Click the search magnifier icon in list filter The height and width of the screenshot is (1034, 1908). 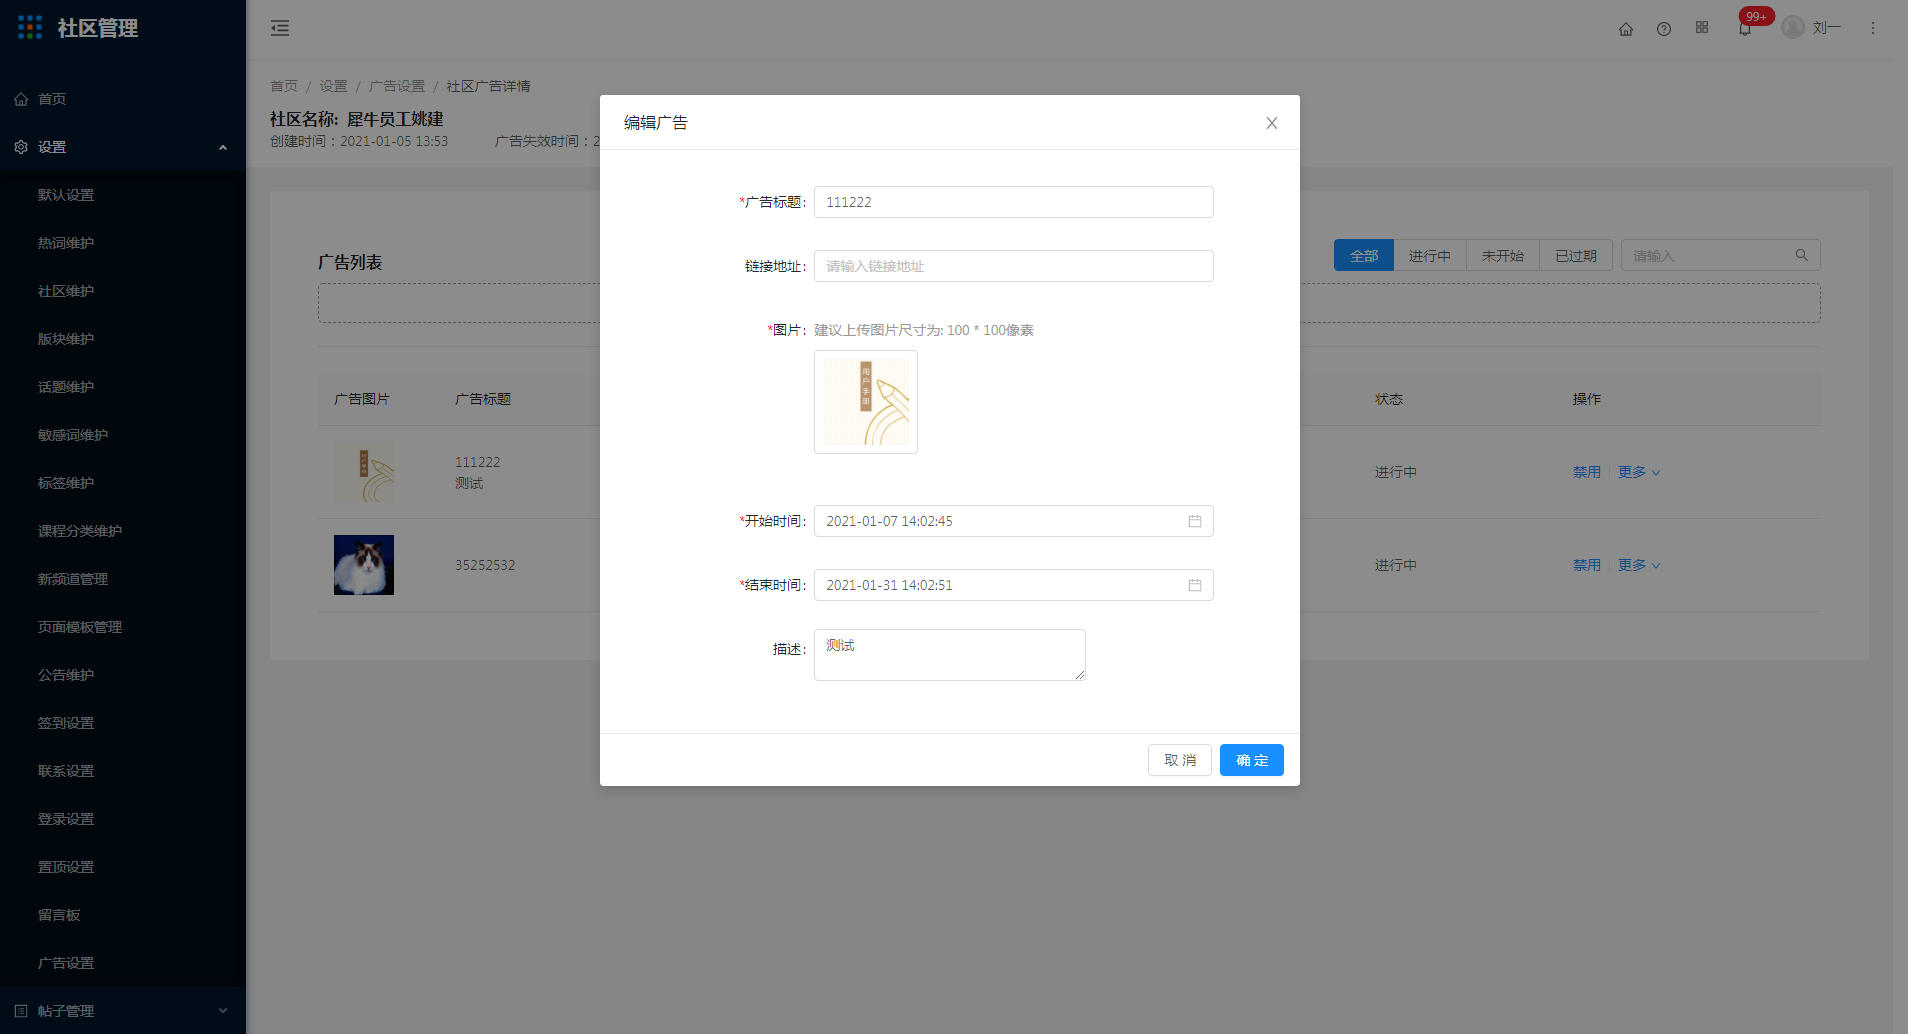tap(1802, 255)
